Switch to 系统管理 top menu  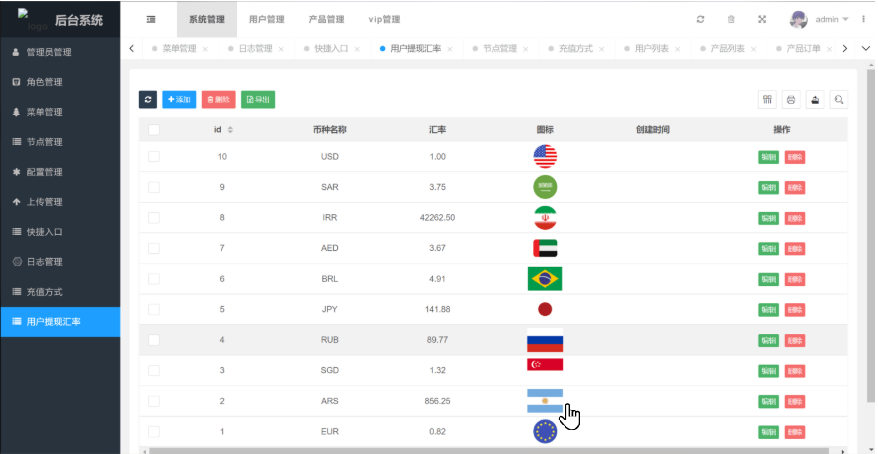pos(207,20)
